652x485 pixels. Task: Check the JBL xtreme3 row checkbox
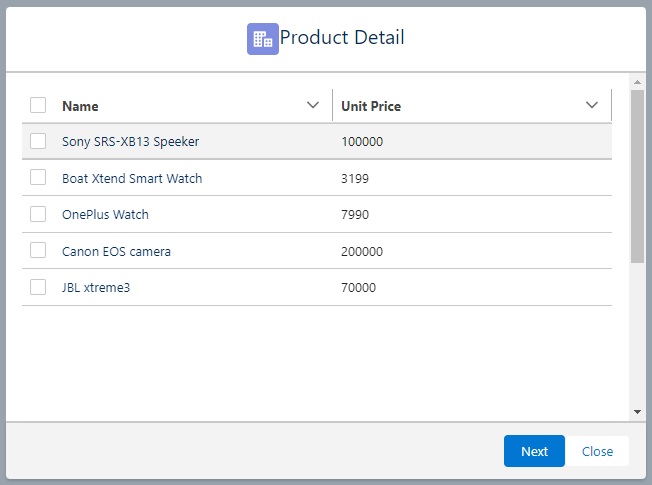[38, 287]
